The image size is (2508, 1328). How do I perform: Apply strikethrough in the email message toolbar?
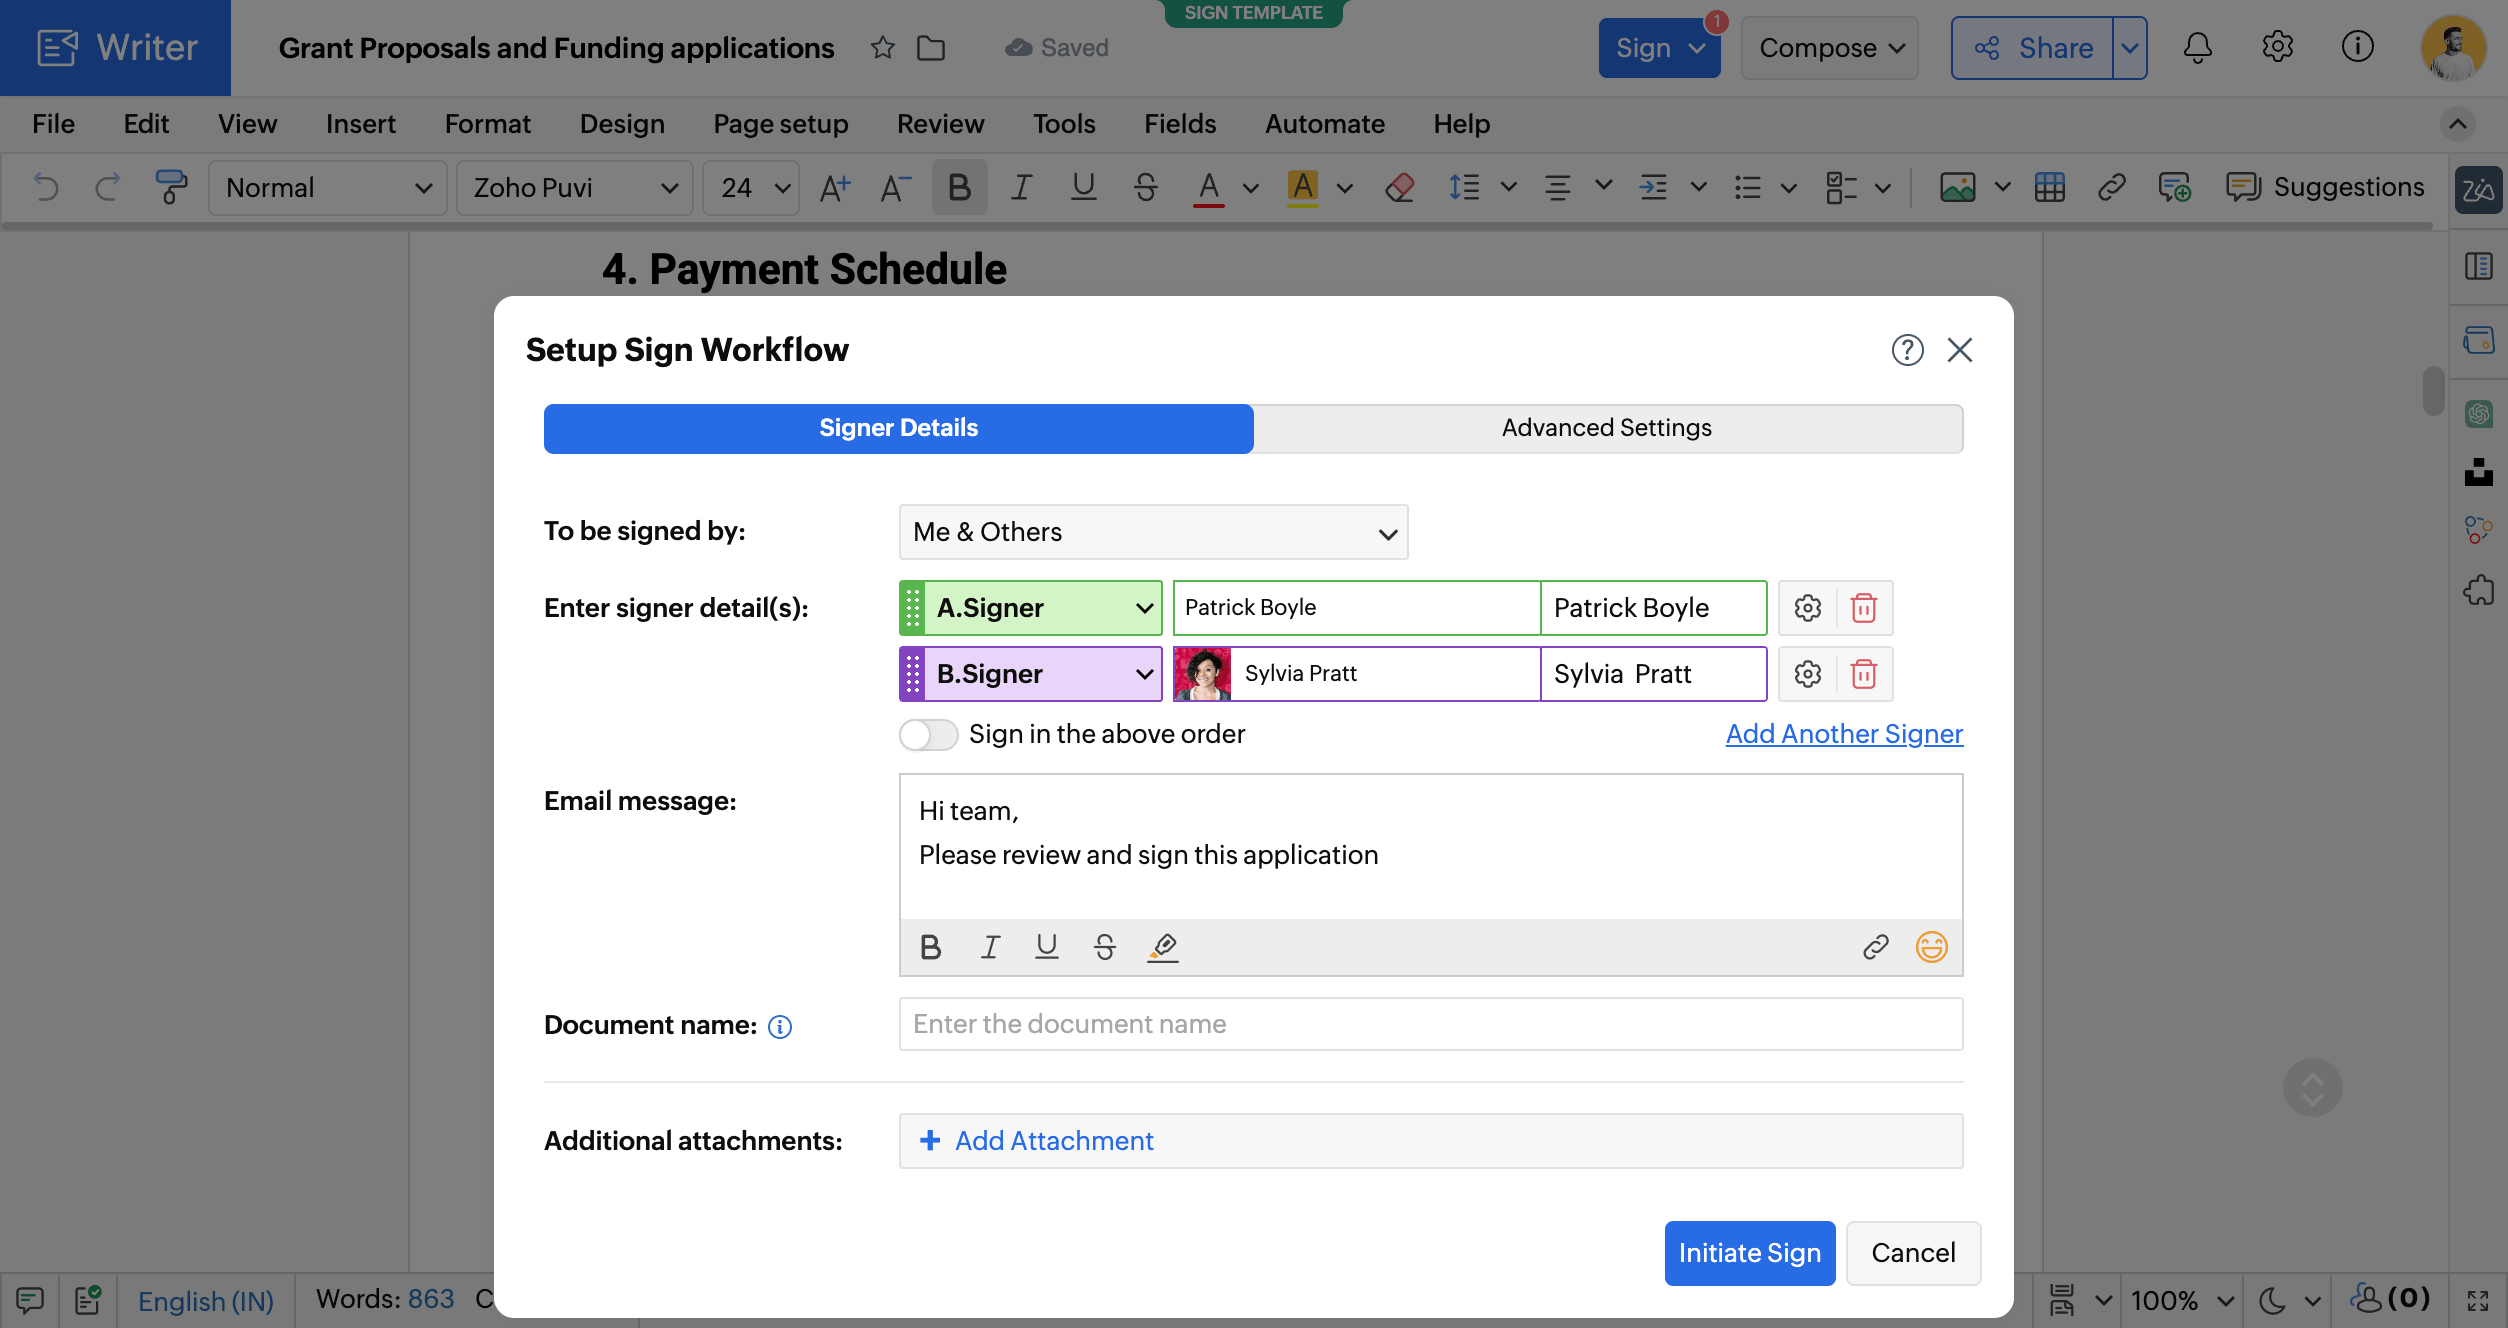coord(1105,946)
